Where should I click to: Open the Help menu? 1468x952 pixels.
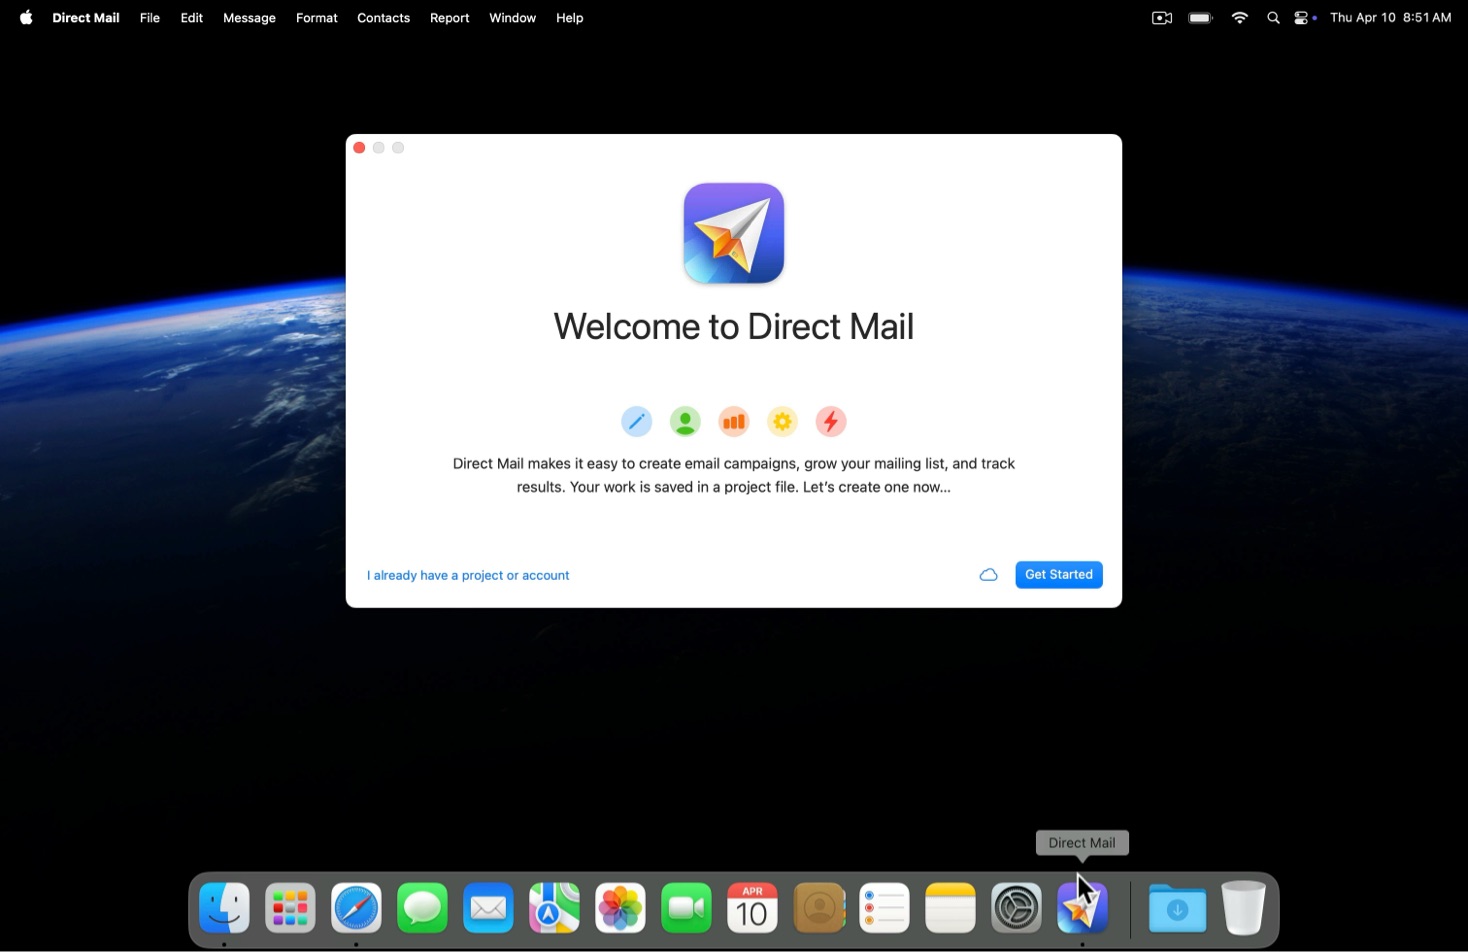(569, 18)
